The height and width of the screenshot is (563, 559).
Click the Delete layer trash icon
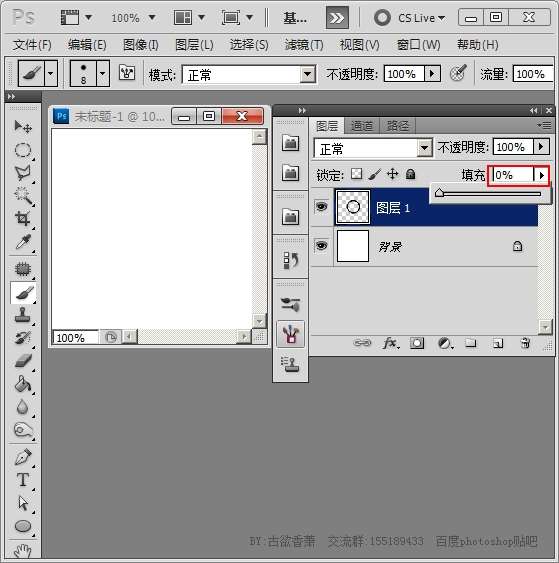pyautogui.click(x=525, y=344)
